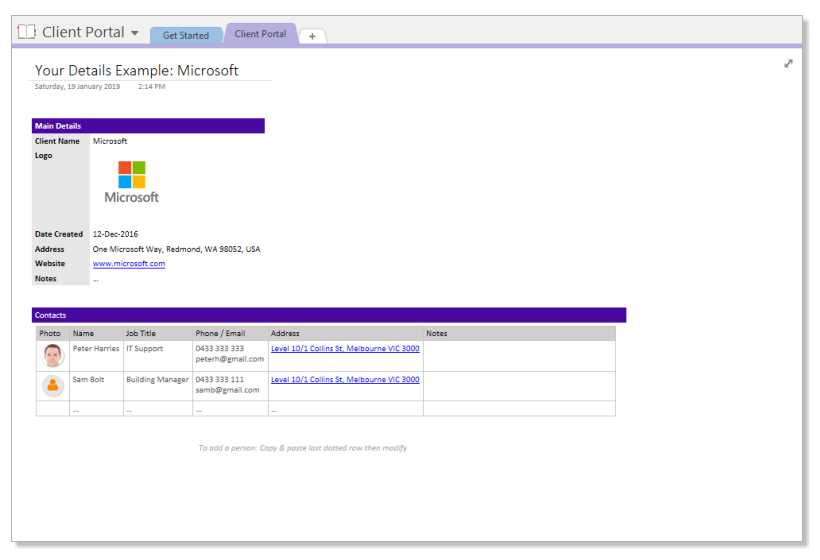820x560 pixels.
Task: Click the Client Name value Microsoft
Action: (110, 141)
